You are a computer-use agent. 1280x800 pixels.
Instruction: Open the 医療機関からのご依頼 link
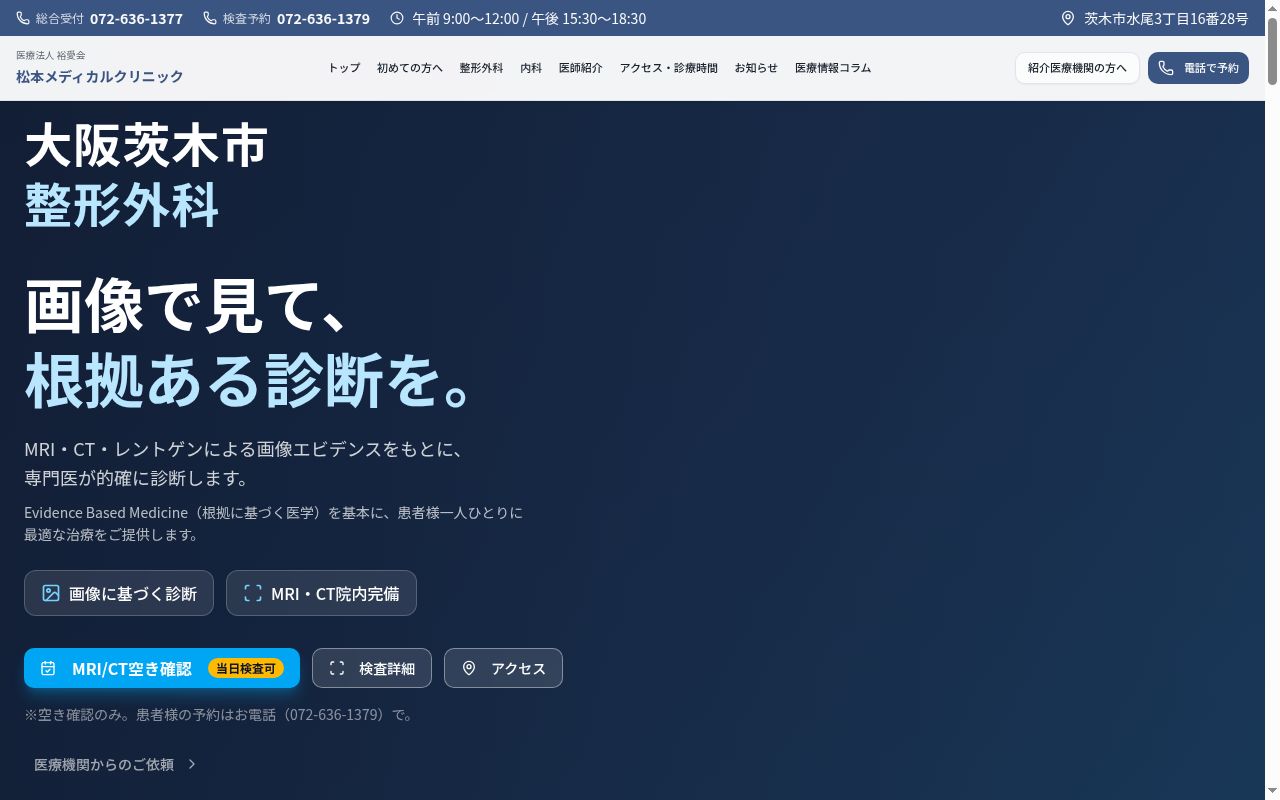(x=115, y=764)
